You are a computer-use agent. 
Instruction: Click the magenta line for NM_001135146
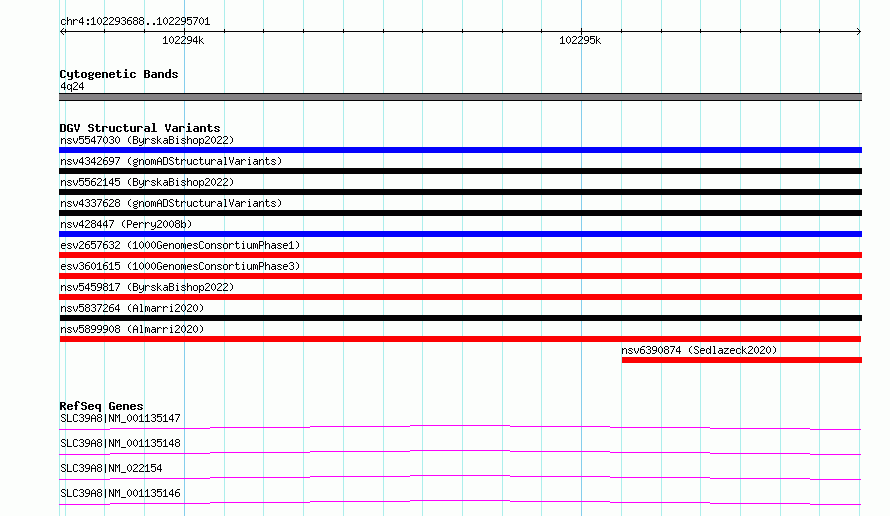coord(460,502)
